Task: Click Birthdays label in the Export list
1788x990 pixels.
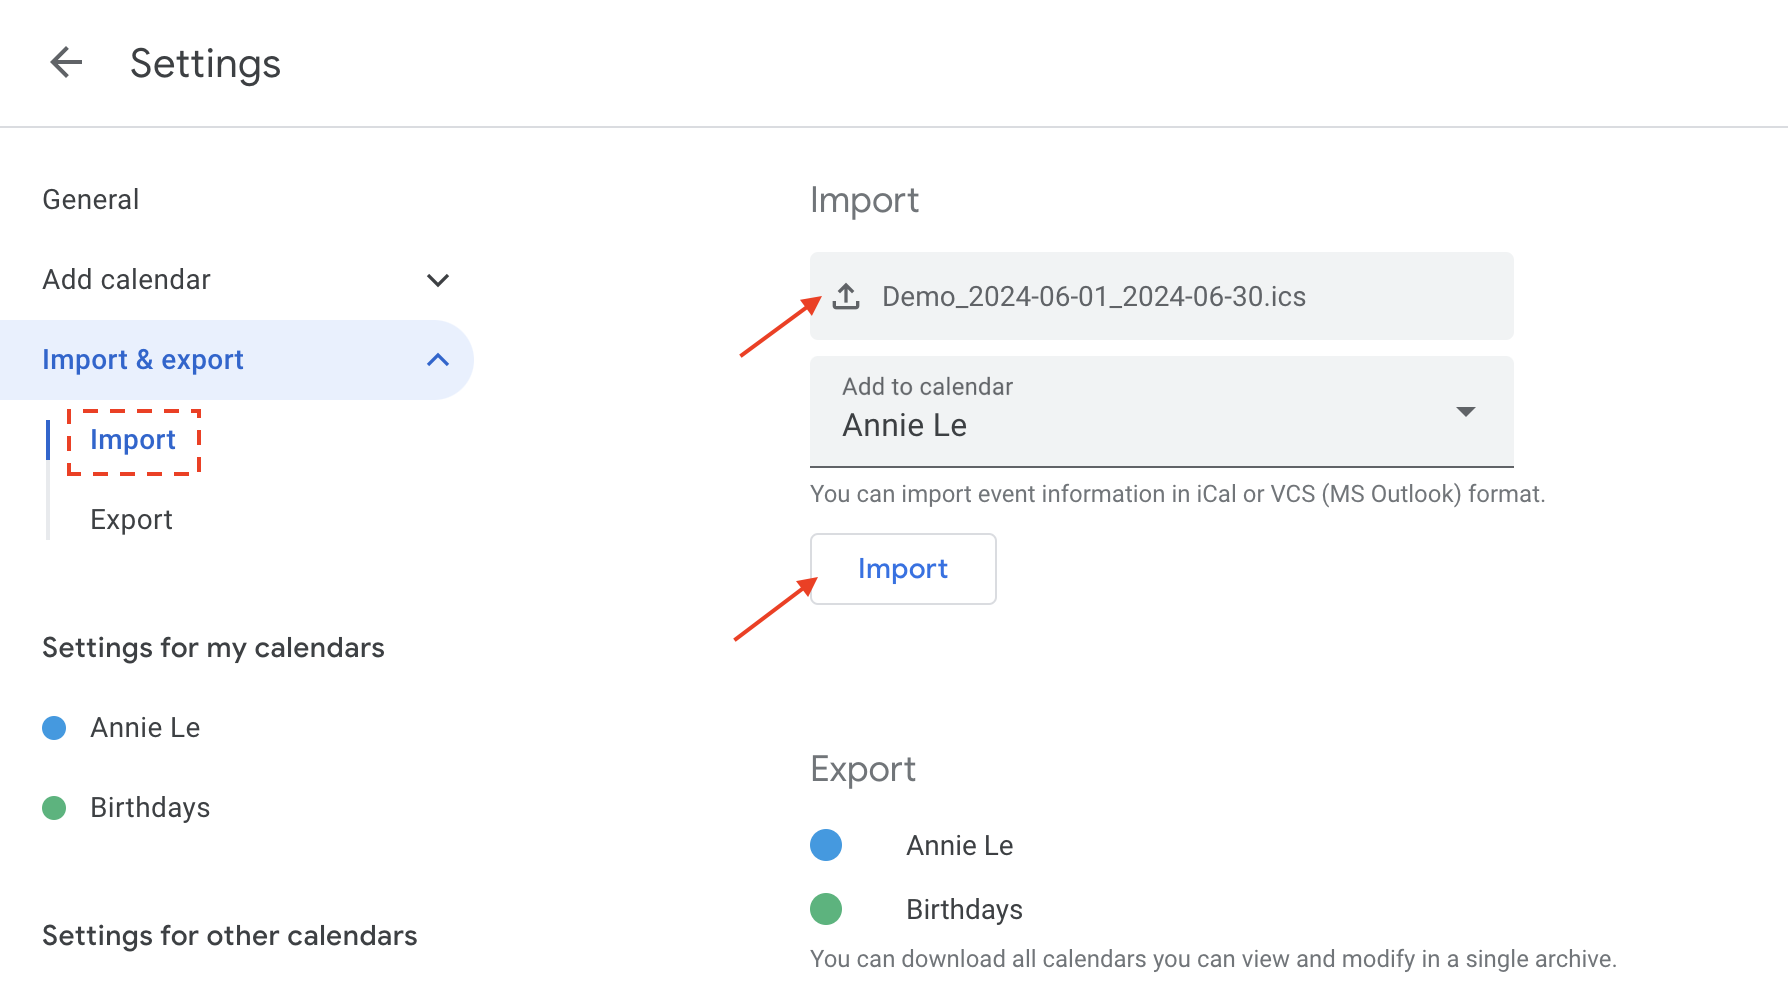Action: 964,910
